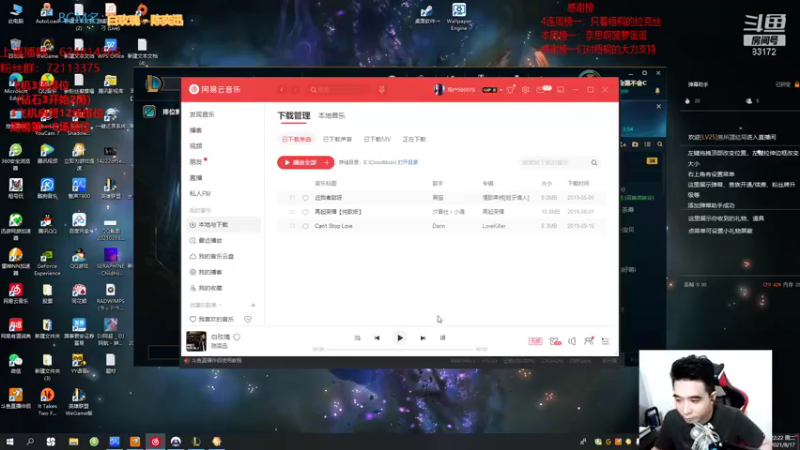Start heartbeat mode icon beside 我喜欢的音乐
The height and width of the screenshot is (450, 800).
(x=248, y=319)
